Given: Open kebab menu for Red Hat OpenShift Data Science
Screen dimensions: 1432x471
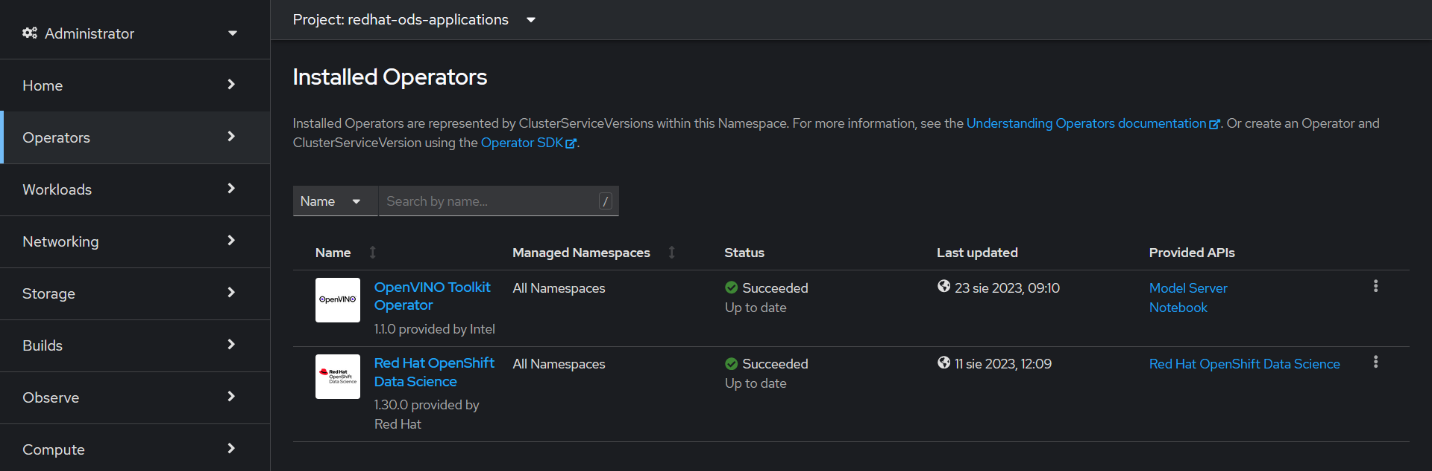Looking at the screenshot, I should (1376, 362).
